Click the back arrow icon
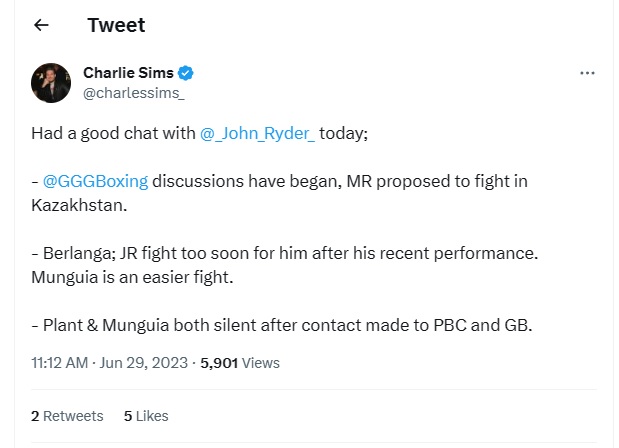 [41, 25]
